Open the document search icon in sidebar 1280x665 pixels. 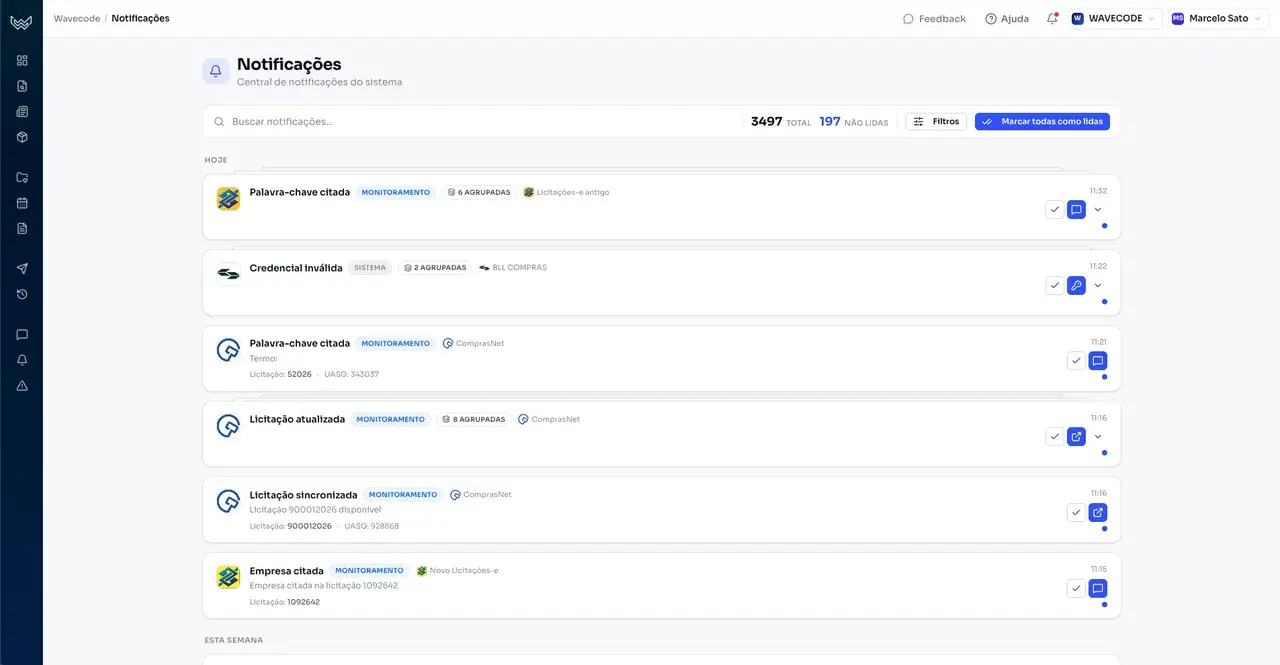[x=22, y=86]
